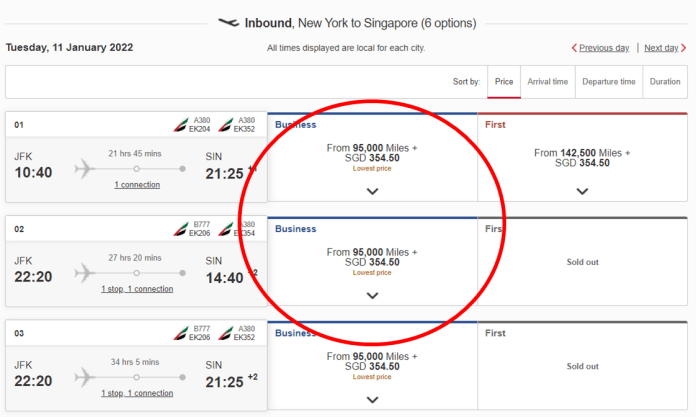Click the Emirates logo beside EK204
The image size is (696, 417).
coord(180,125)
